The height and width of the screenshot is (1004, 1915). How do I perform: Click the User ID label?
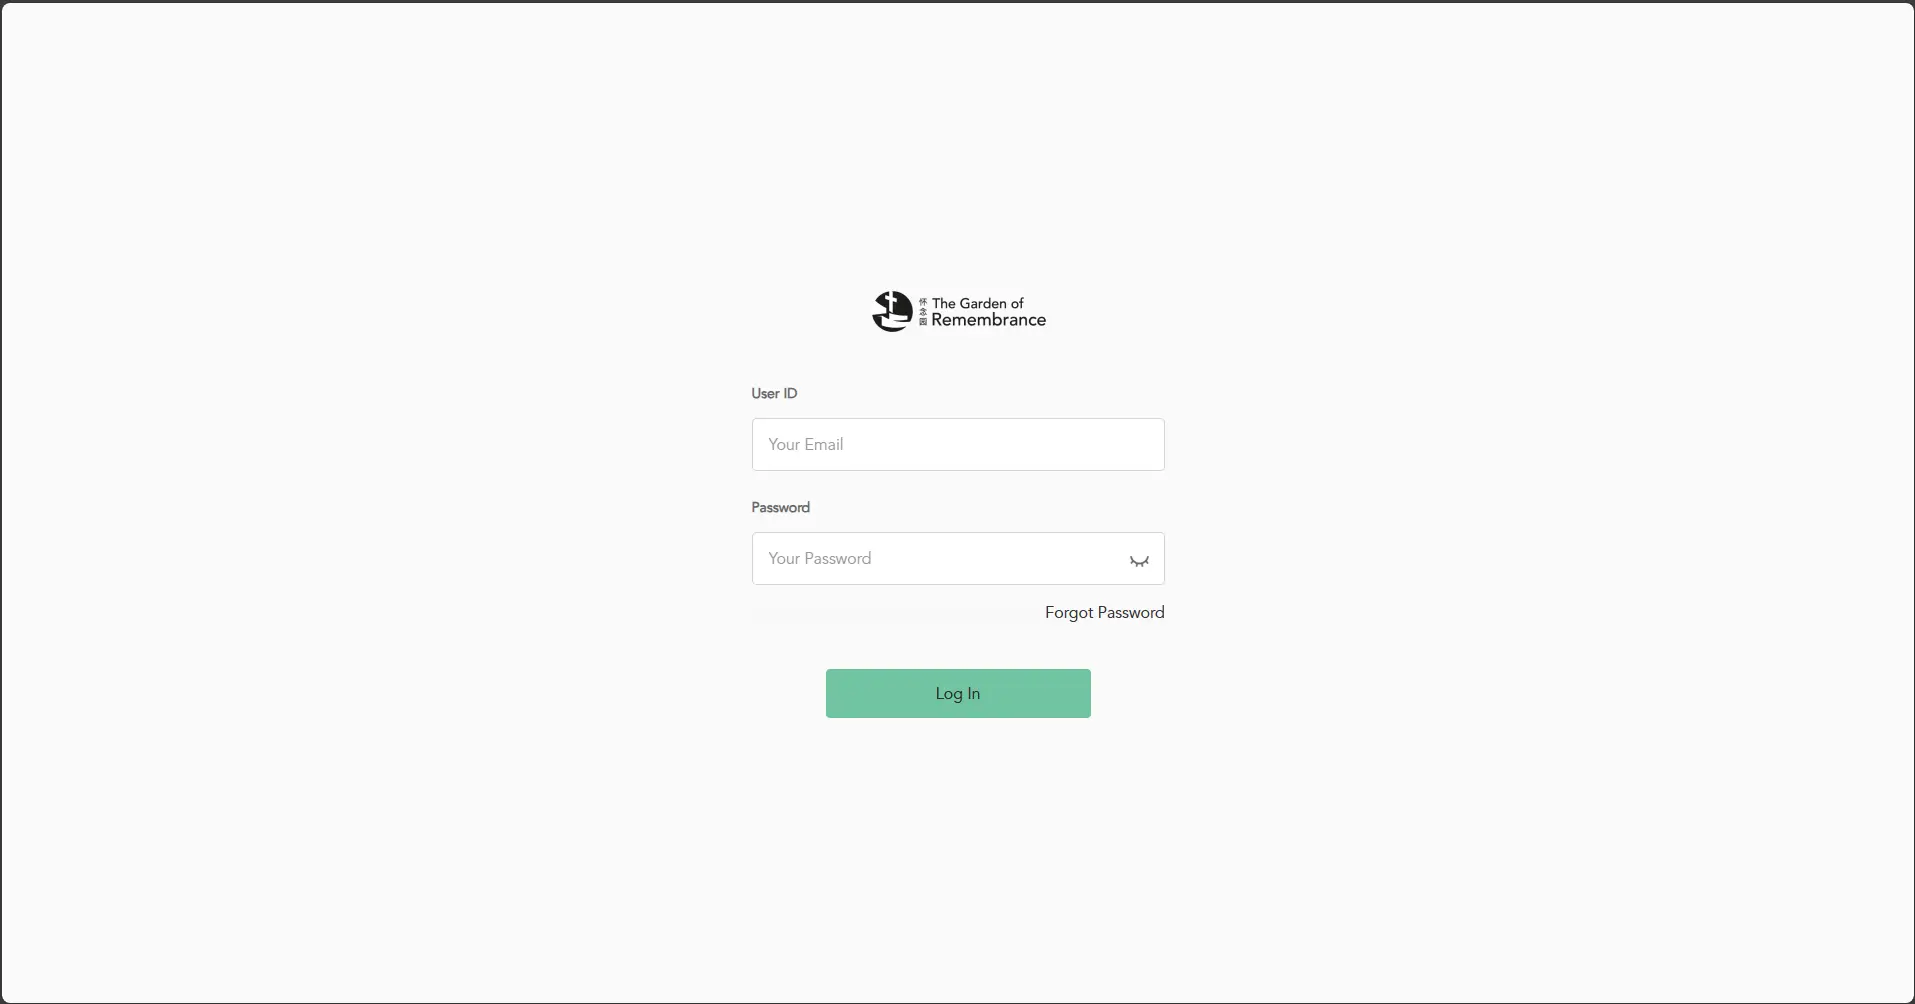click(774, 393)
